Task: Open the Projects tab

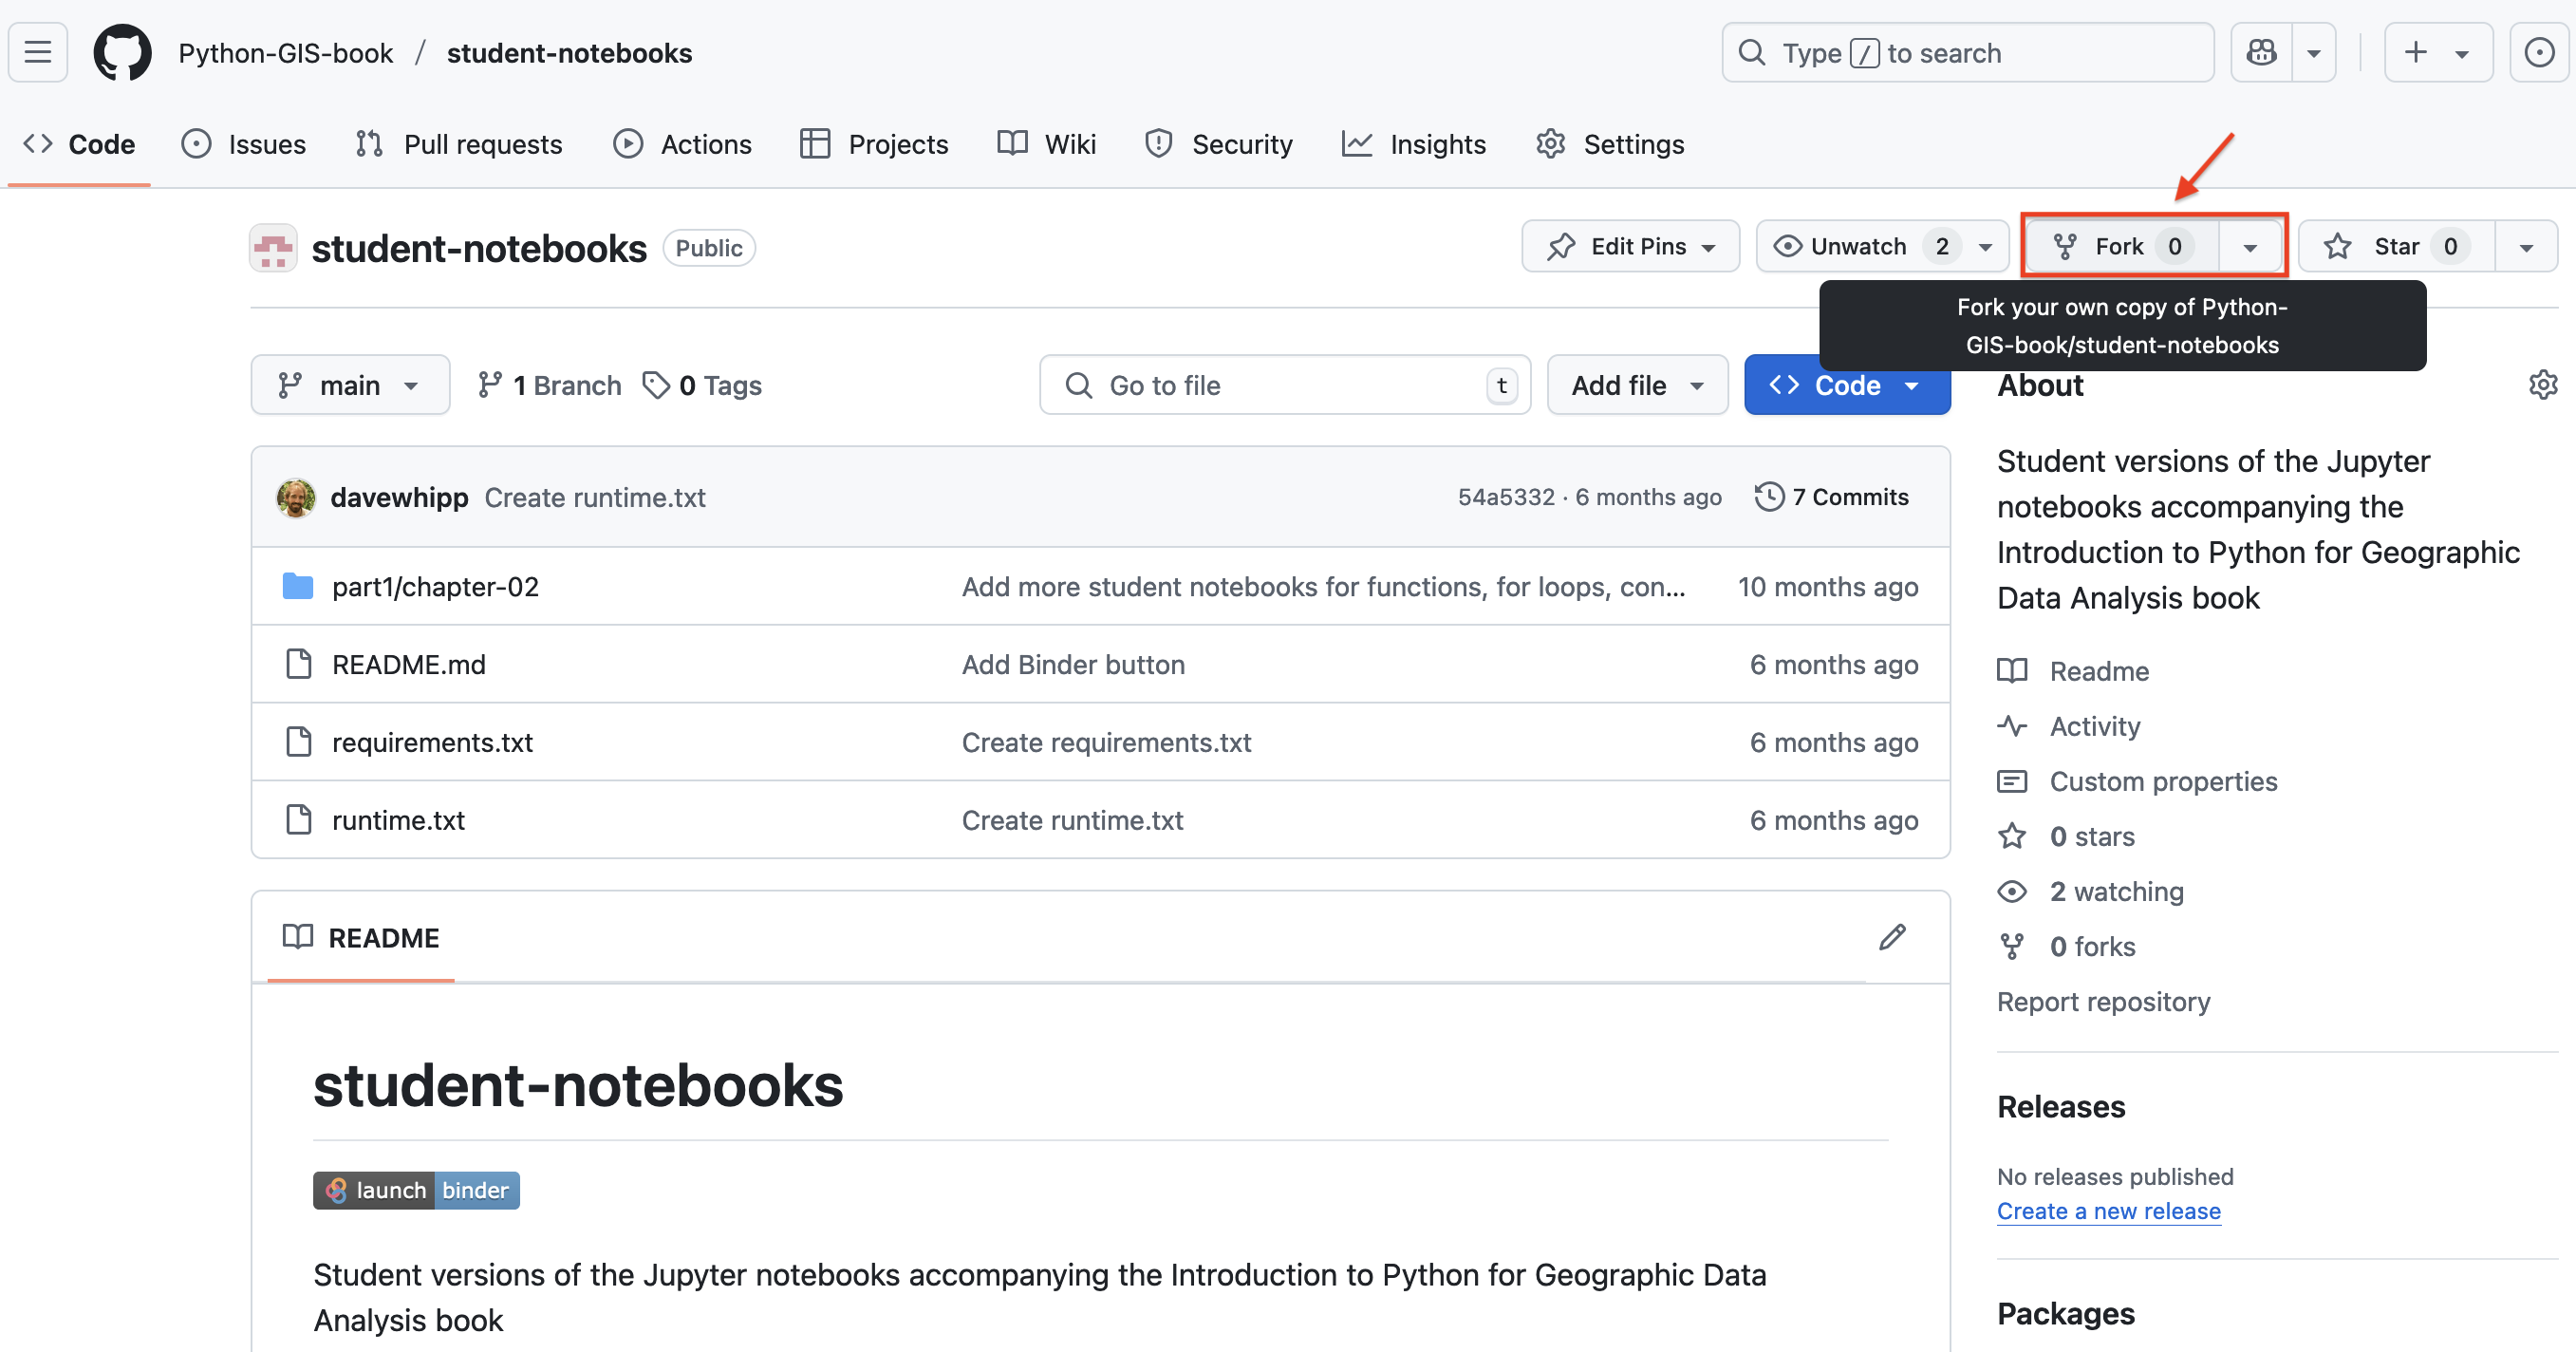Action: 874,144
